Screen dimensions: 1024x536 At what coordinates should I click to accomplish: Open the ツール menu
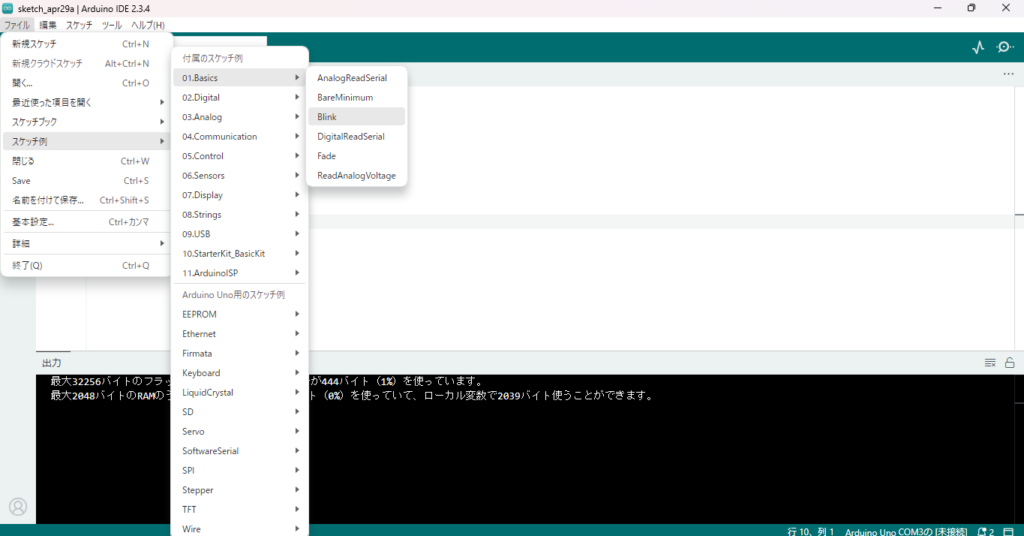pyautogui.click(x=112, y=25)
